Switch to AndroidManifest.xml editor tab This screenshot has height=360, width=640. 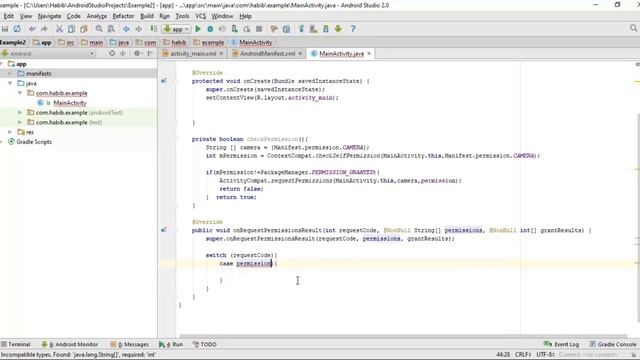pyautogui.click(x=267, y=53)
